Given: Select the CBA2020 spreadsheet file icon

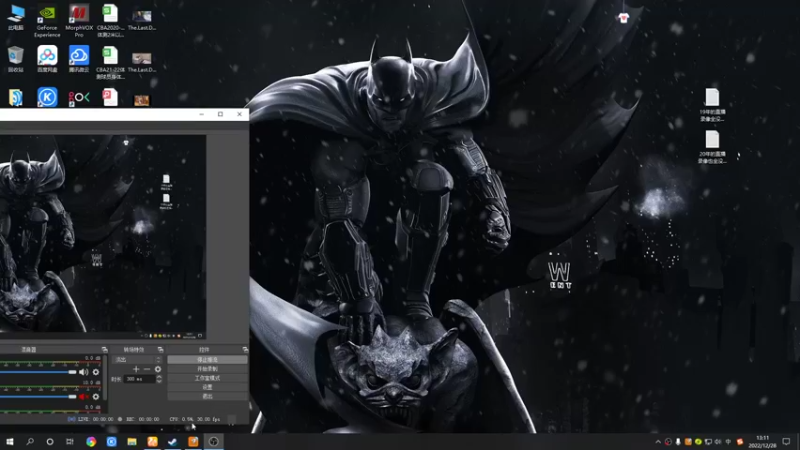Looking at the screenshot, I should 110,20.
